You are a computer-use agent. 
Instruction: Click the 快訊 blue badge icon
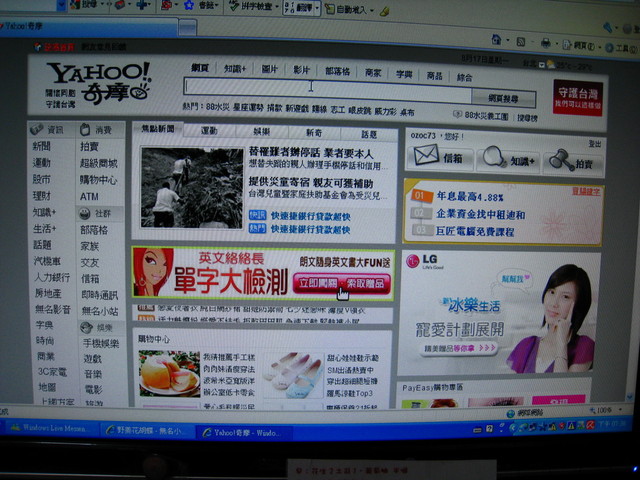258,215
